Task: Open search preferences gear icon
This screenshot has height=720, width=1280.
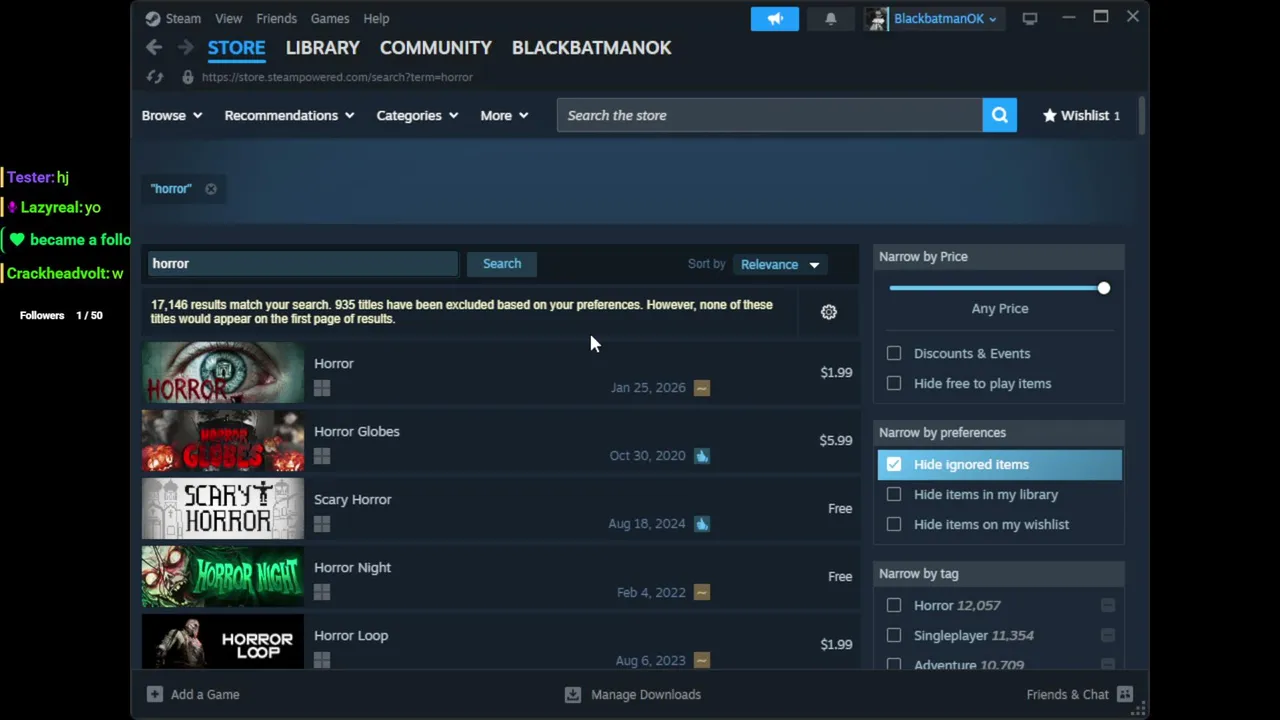Action: 829,312
